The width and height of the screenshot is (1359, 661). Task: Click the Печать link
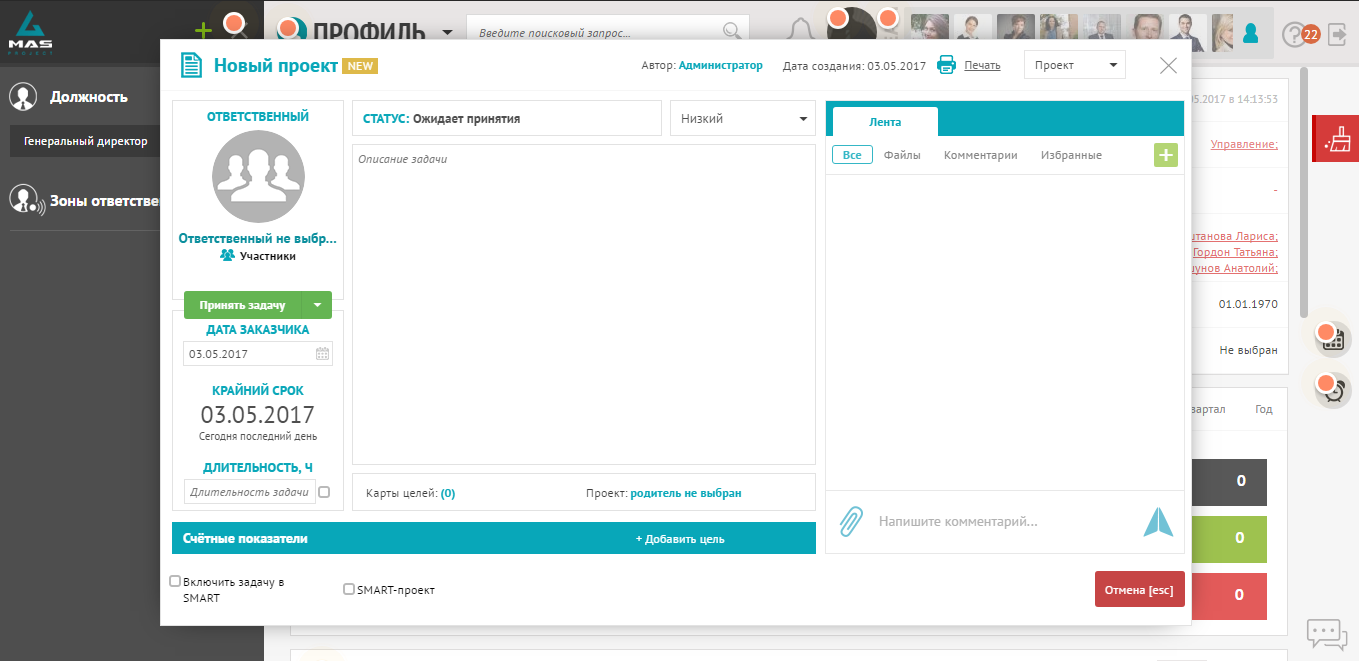(x=982, y=65)
